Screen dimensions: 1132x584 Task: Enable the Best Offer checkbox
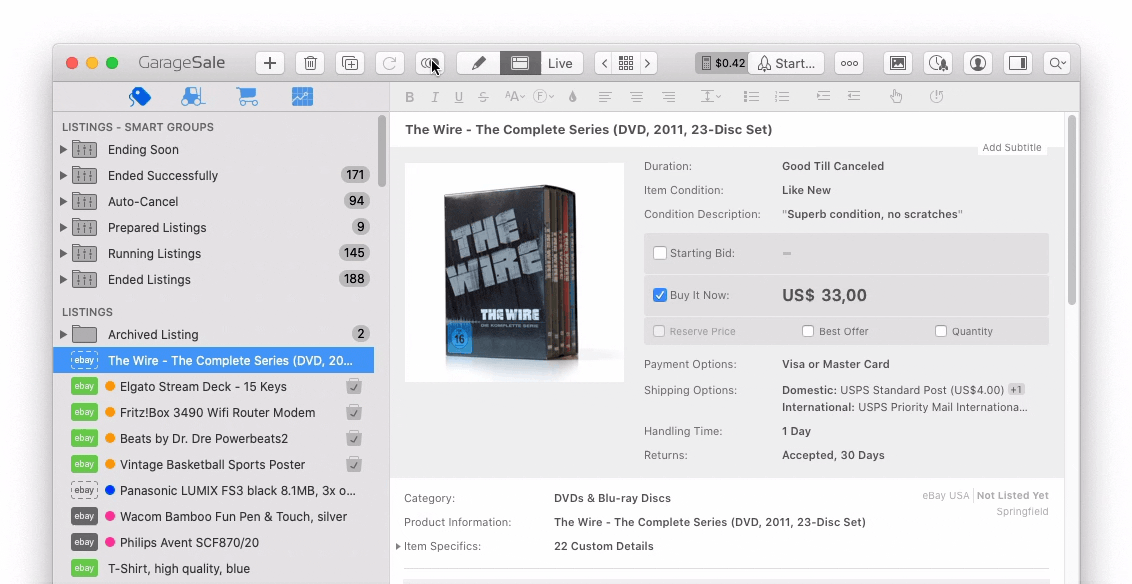point(807,330)
